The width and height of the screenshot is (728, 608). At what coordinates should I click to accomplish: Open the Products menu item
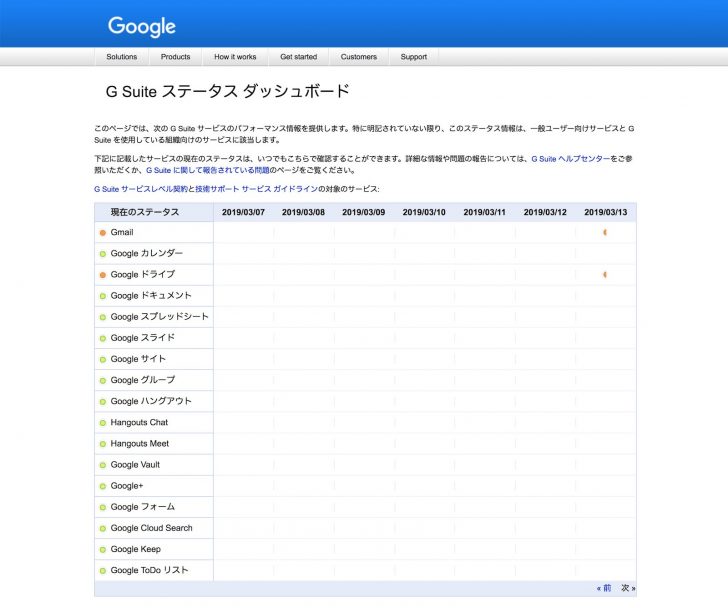pyautogui.click(x=176, y=57)
